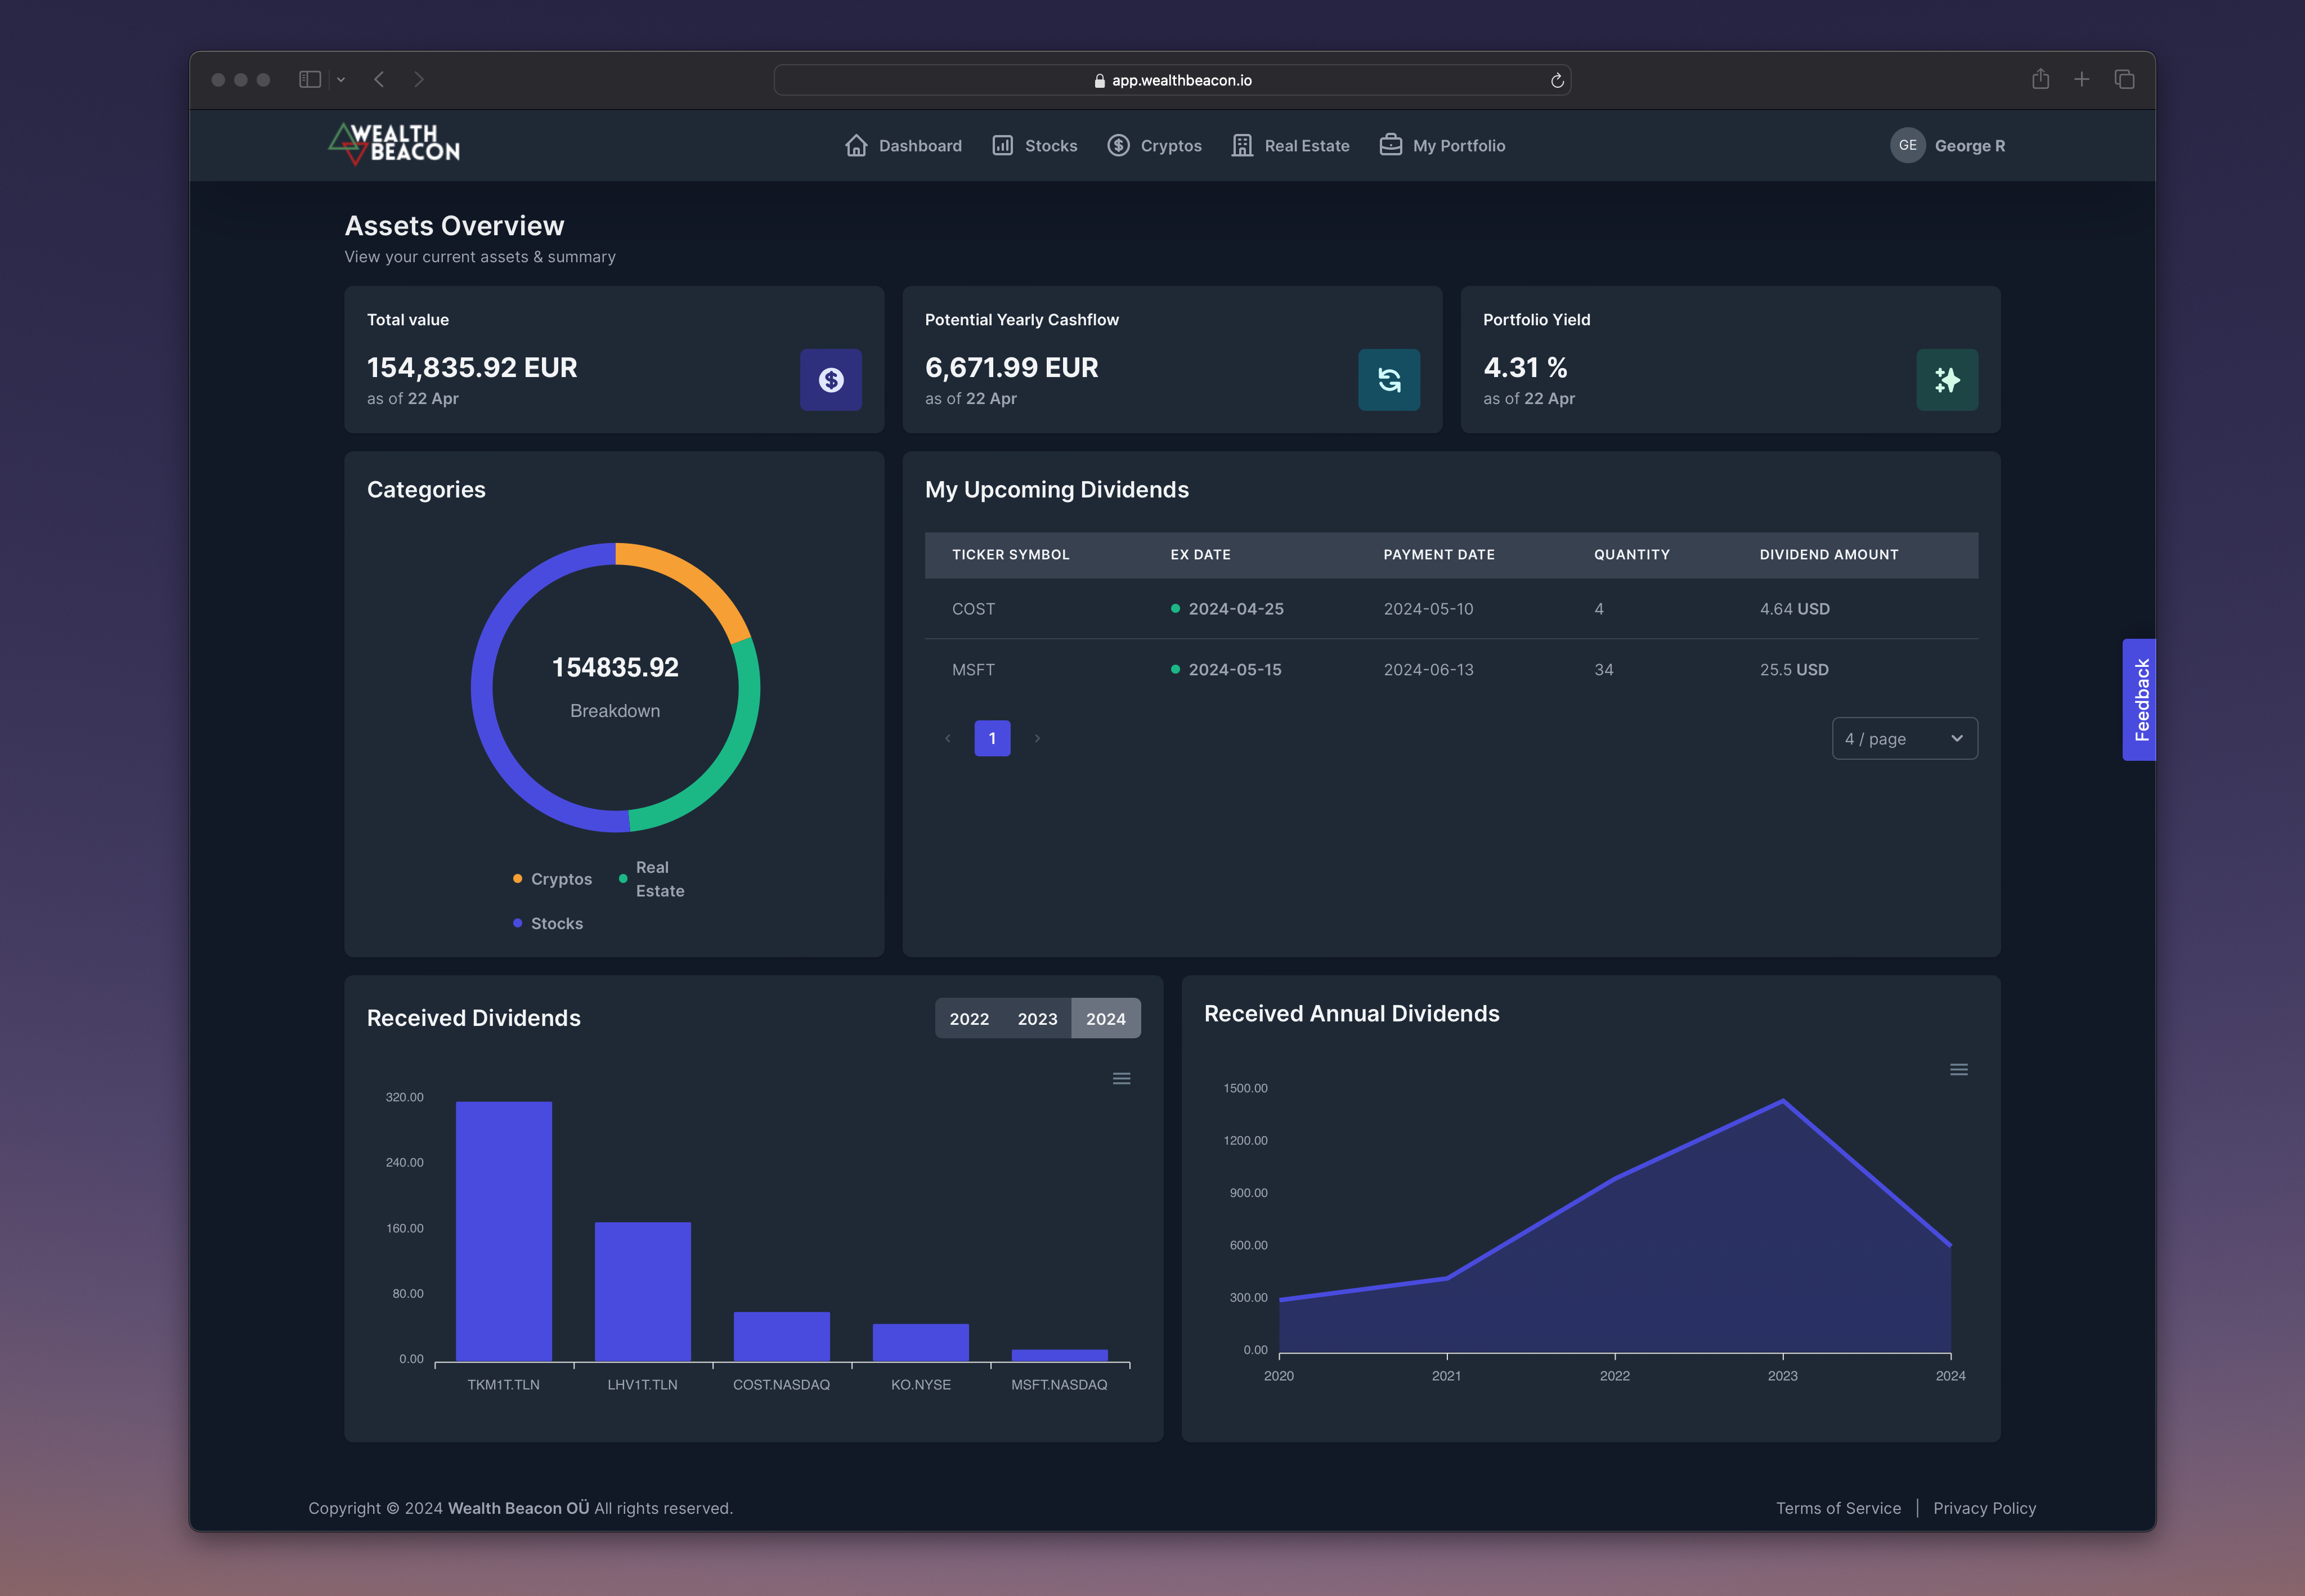The height and width of the screenshot is (1596, 2305).
Task: Click the browser share icon
Action: [x=2040, y=79]
